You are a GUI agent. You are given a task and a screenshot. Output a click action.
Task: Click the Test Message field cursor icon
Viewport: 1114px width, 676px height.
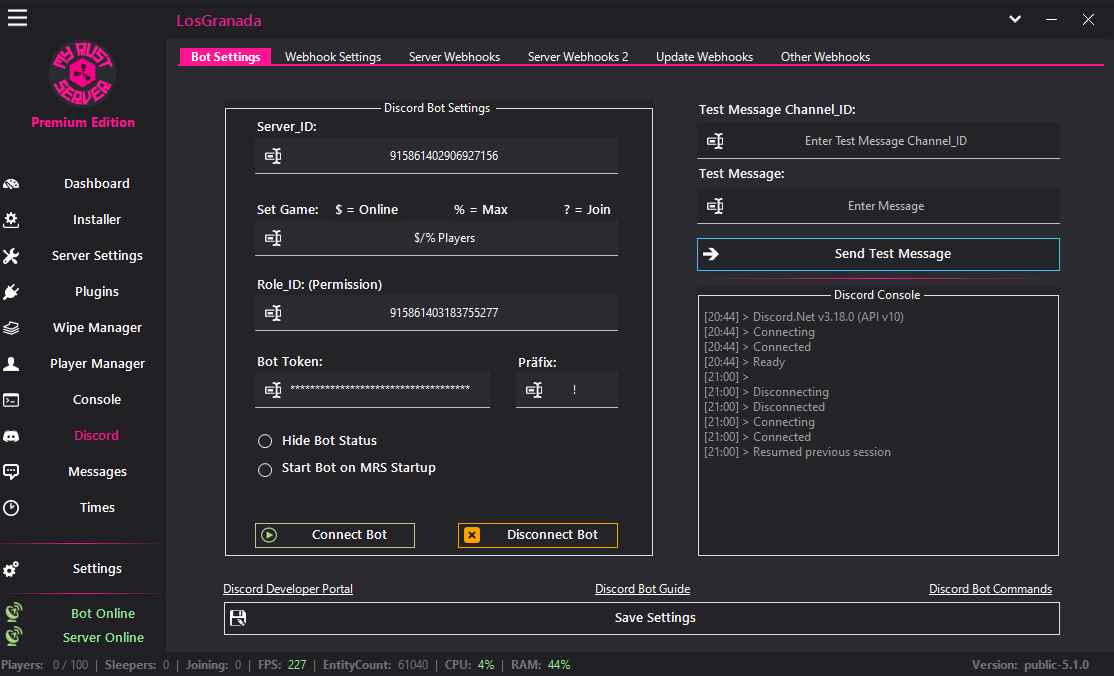[715, 206]
